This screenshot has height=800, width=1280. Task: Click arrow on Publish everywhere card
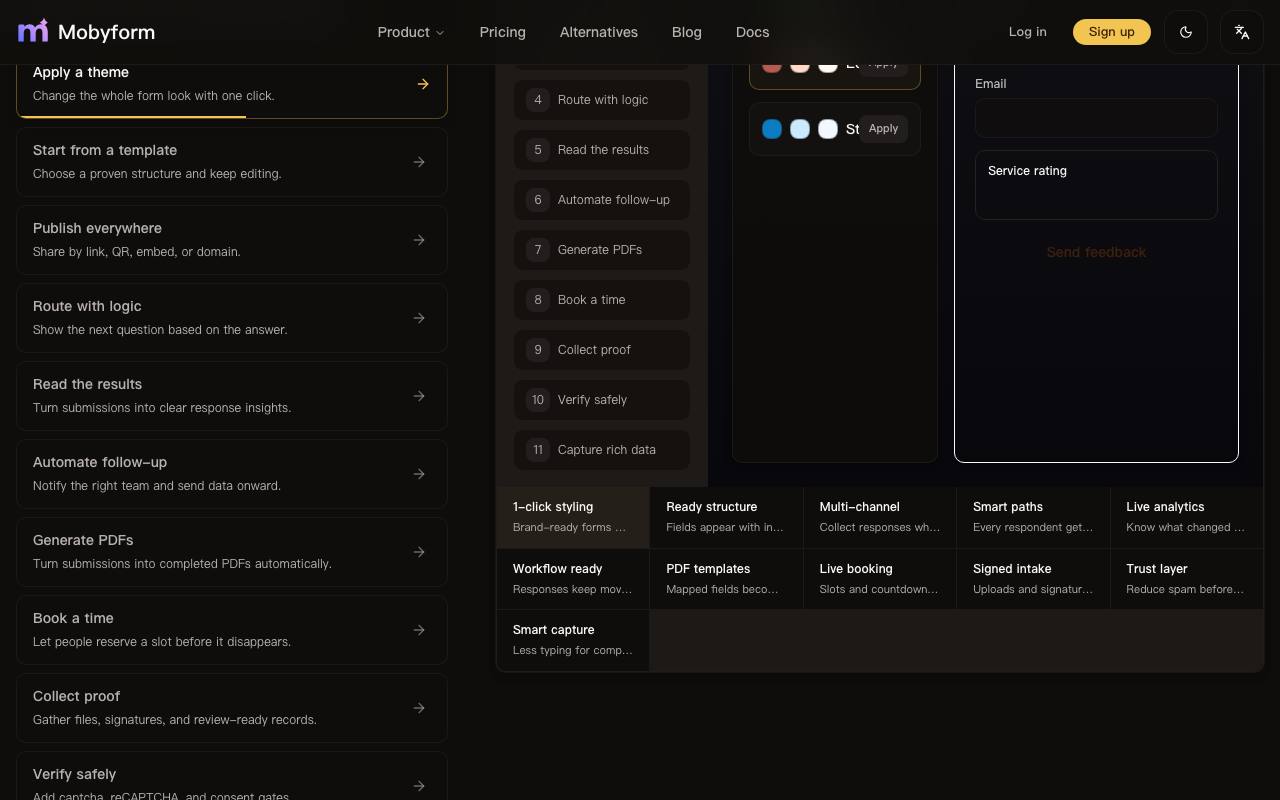(x=419, y=240)
